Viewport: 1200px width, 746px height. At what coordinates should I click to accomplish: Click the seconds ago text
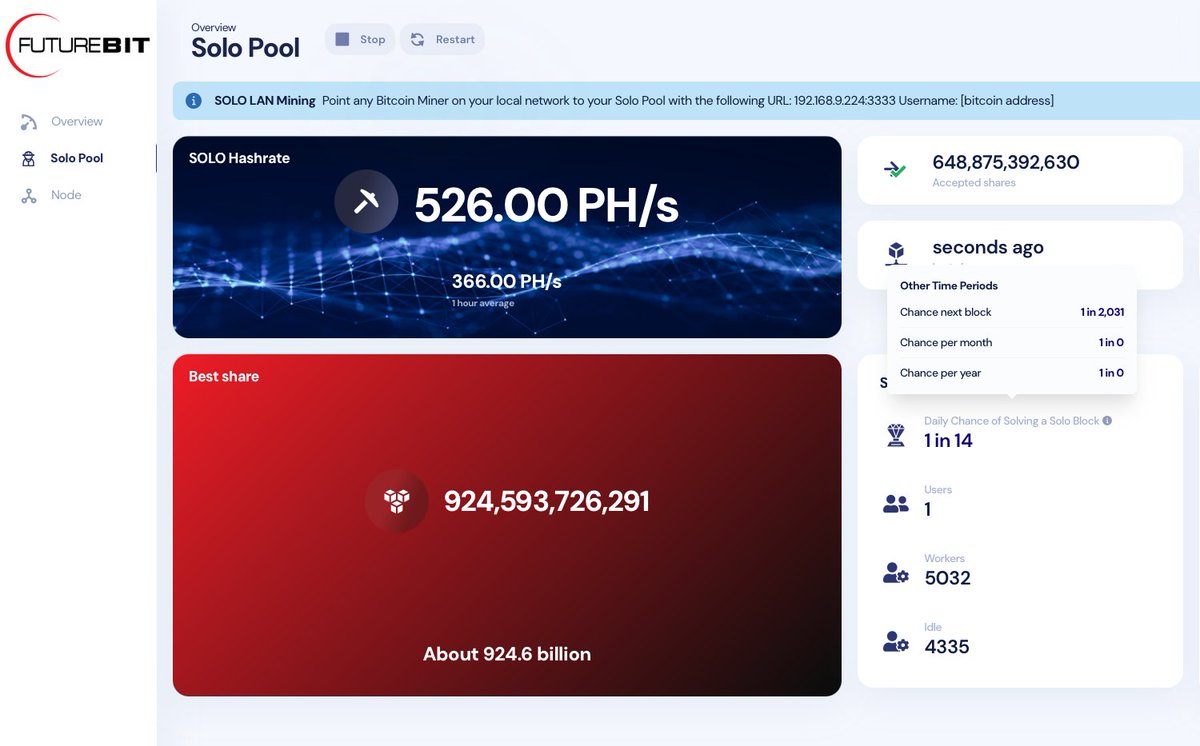(x=988, y=248)
